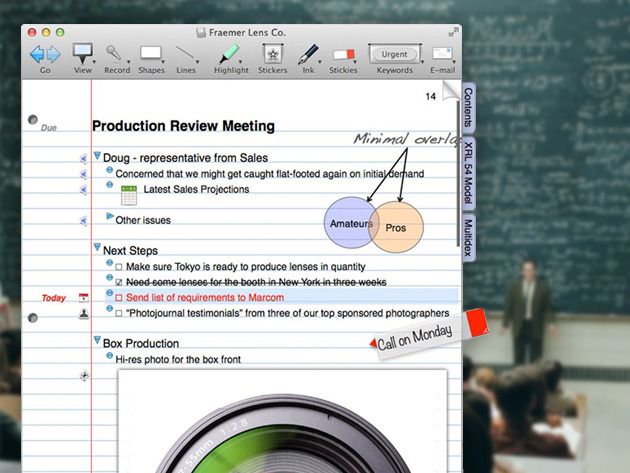Select the Highlight marker tool
The height and width of the screenshot is (473, 630).
(x=229, y=54)
